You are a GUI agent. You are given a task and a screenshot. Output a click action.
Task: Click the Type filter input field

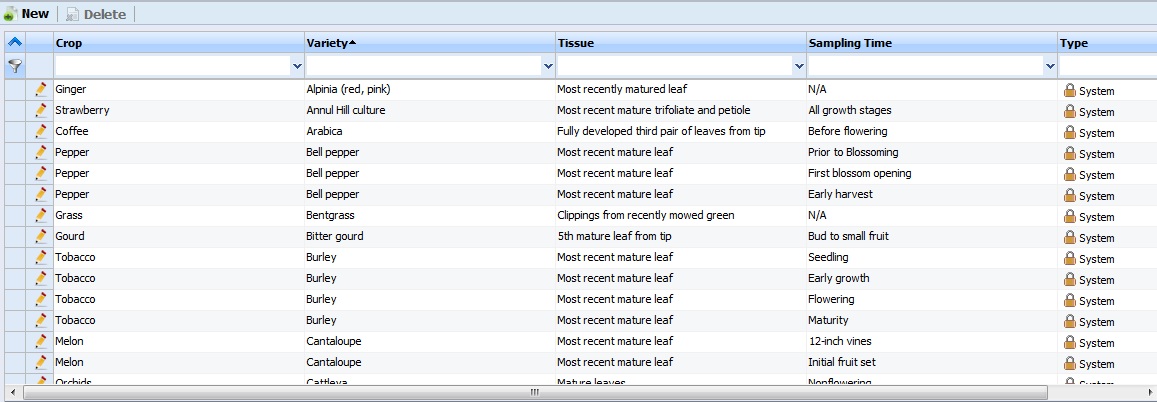click(1108, 66)
